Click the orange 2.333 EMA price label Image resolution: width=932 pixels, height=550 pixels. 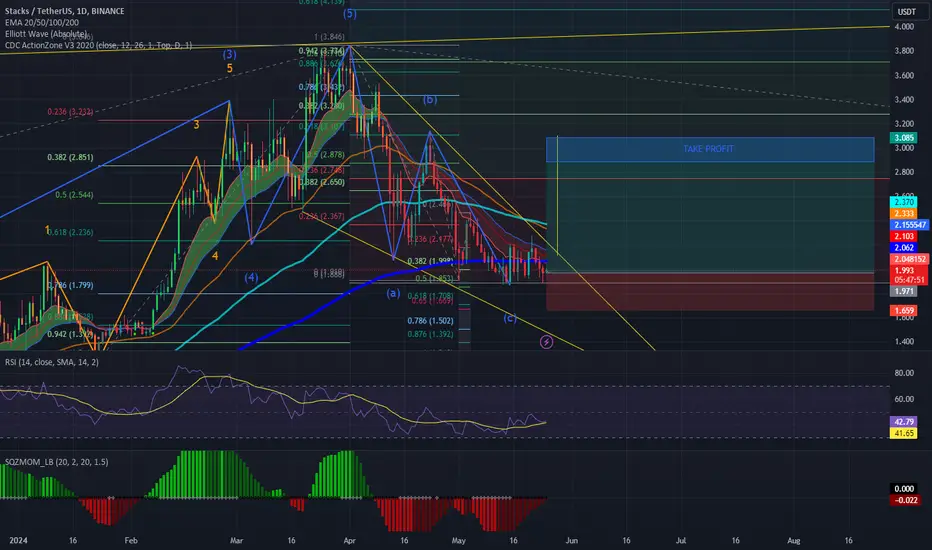click(903, 213)
